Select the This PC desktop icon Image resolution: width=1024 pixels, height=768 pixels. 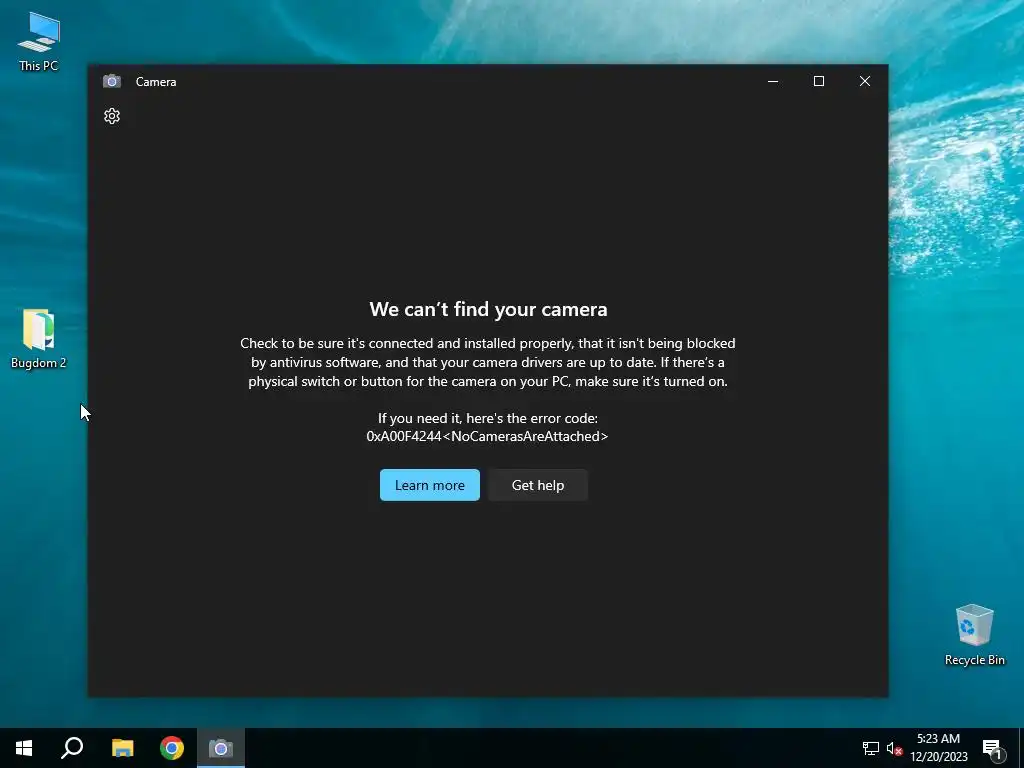click(39, 42)
